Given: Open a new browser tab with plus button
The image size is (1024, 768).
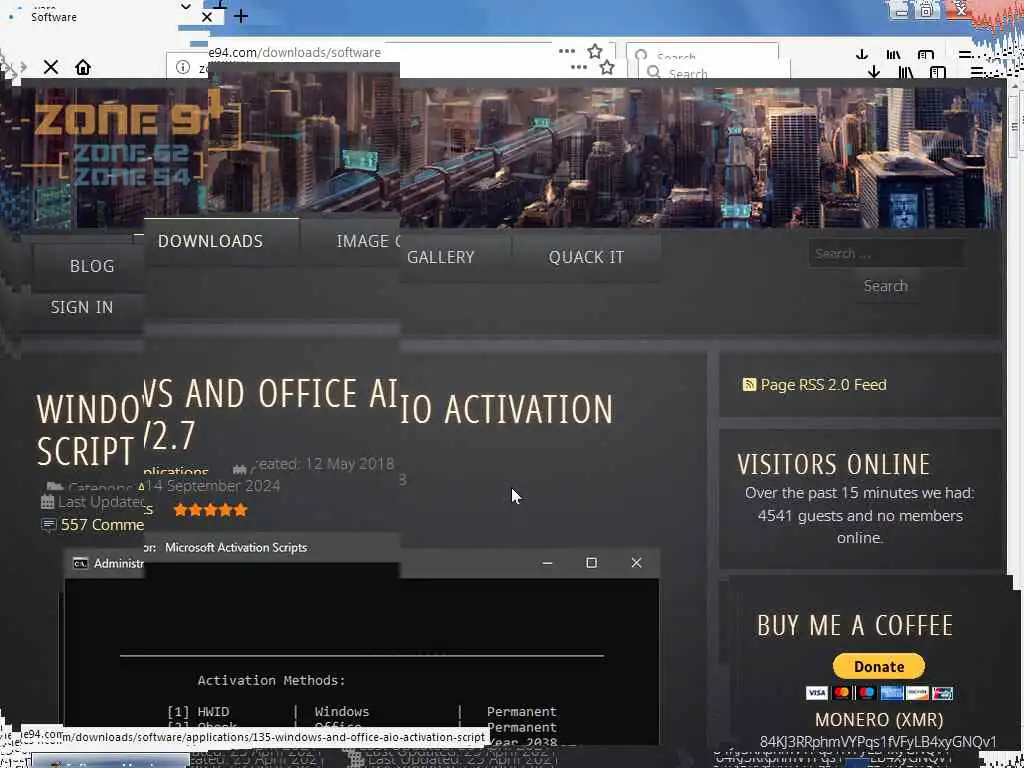Looking at the screenshot, I should coord(240,16).
